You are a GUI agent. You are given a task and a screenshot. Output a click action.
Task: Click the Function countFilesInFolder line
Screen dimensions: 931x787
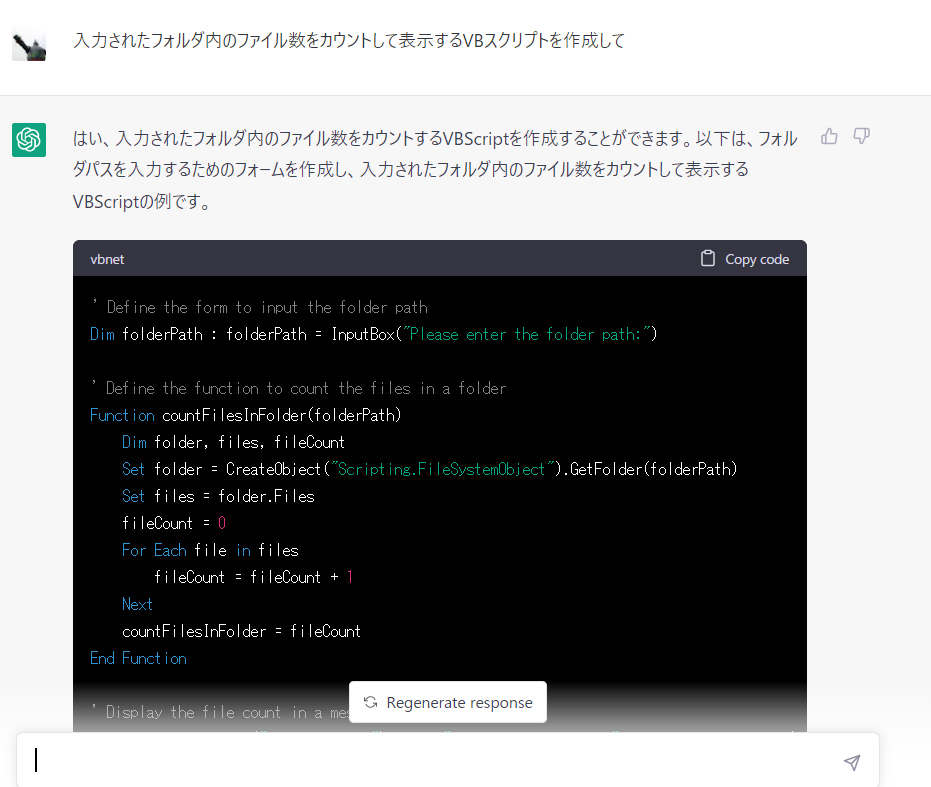(246, 415)
